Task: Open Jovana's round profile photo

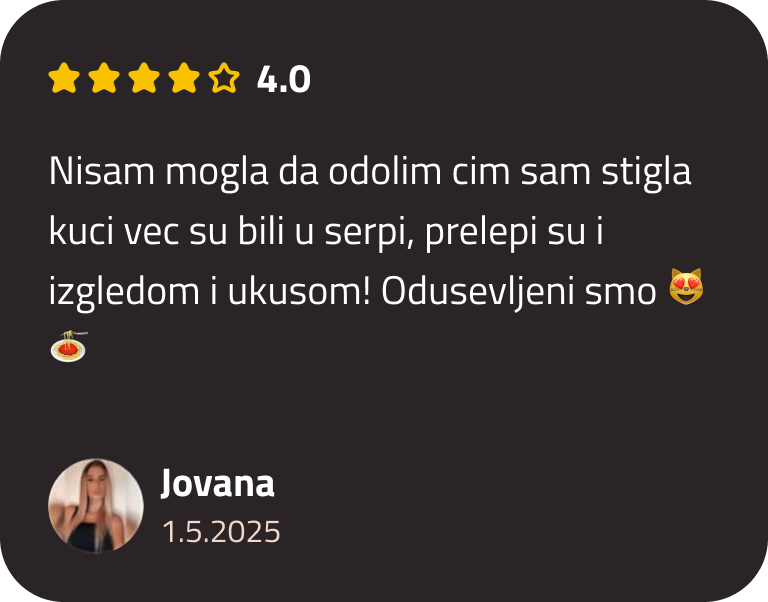Action: [96, 506]
